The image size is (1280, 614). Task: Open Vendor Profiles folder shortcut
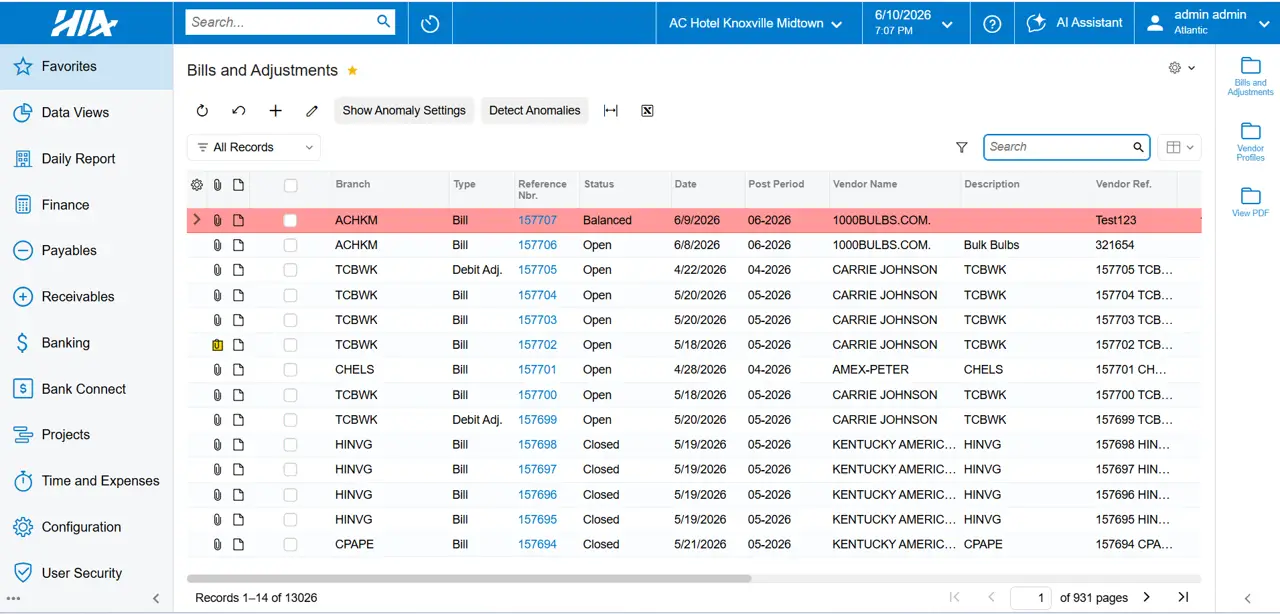coord(1250,142)
